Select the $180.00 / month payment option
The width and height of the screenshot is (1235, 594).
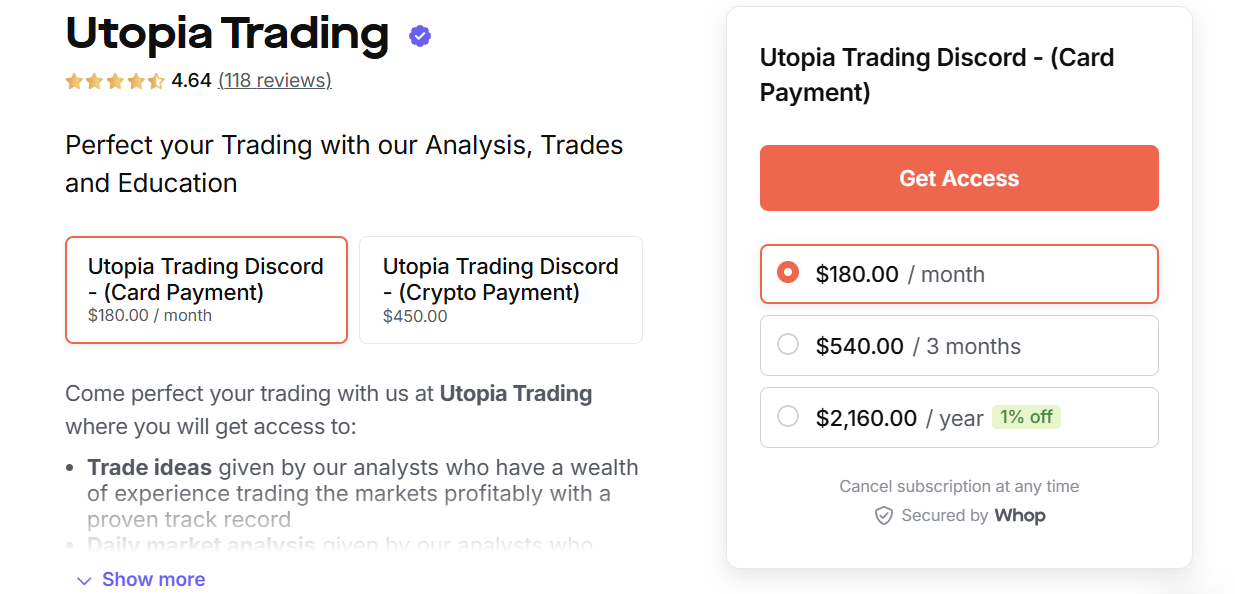pyautogui.click(x=958, y=273)
